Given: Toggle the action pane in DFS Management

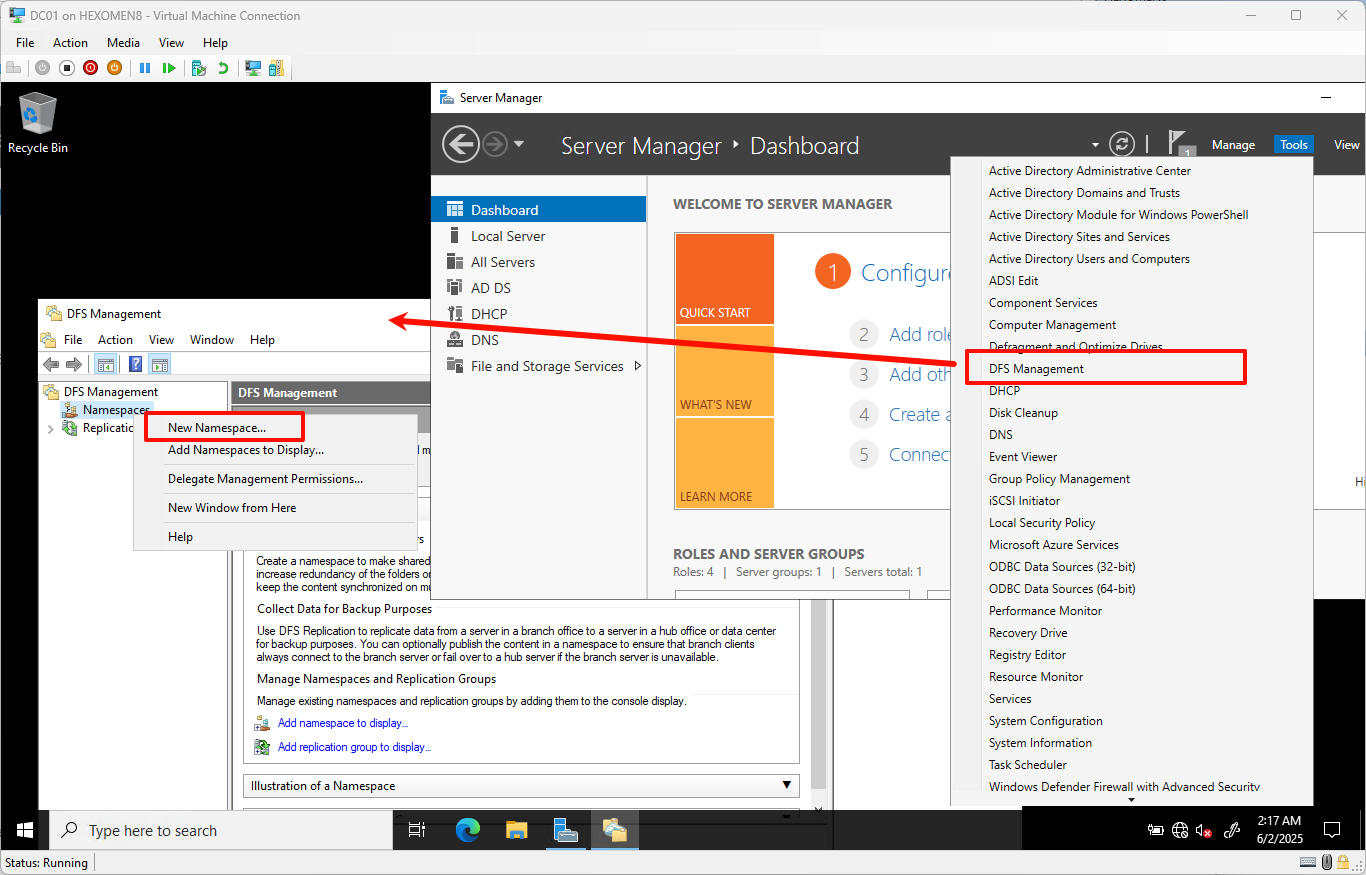Looking at the screenshot, I should (159, 363).
